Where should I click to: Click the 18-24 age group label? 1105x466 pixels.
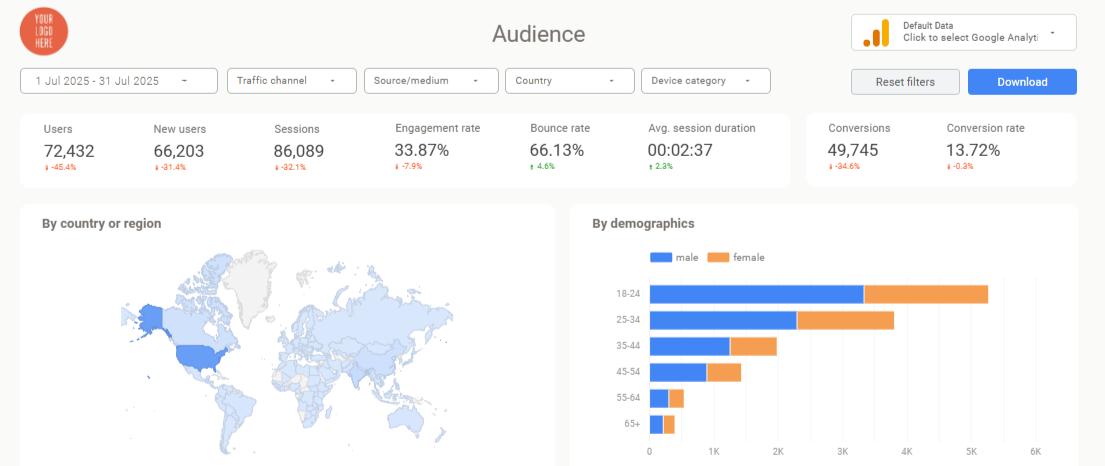tap(629, 294)
